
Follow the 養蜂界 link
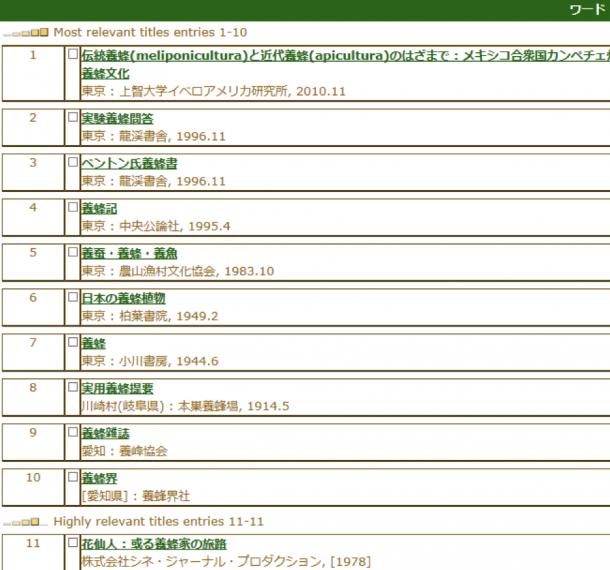point(99,478)
